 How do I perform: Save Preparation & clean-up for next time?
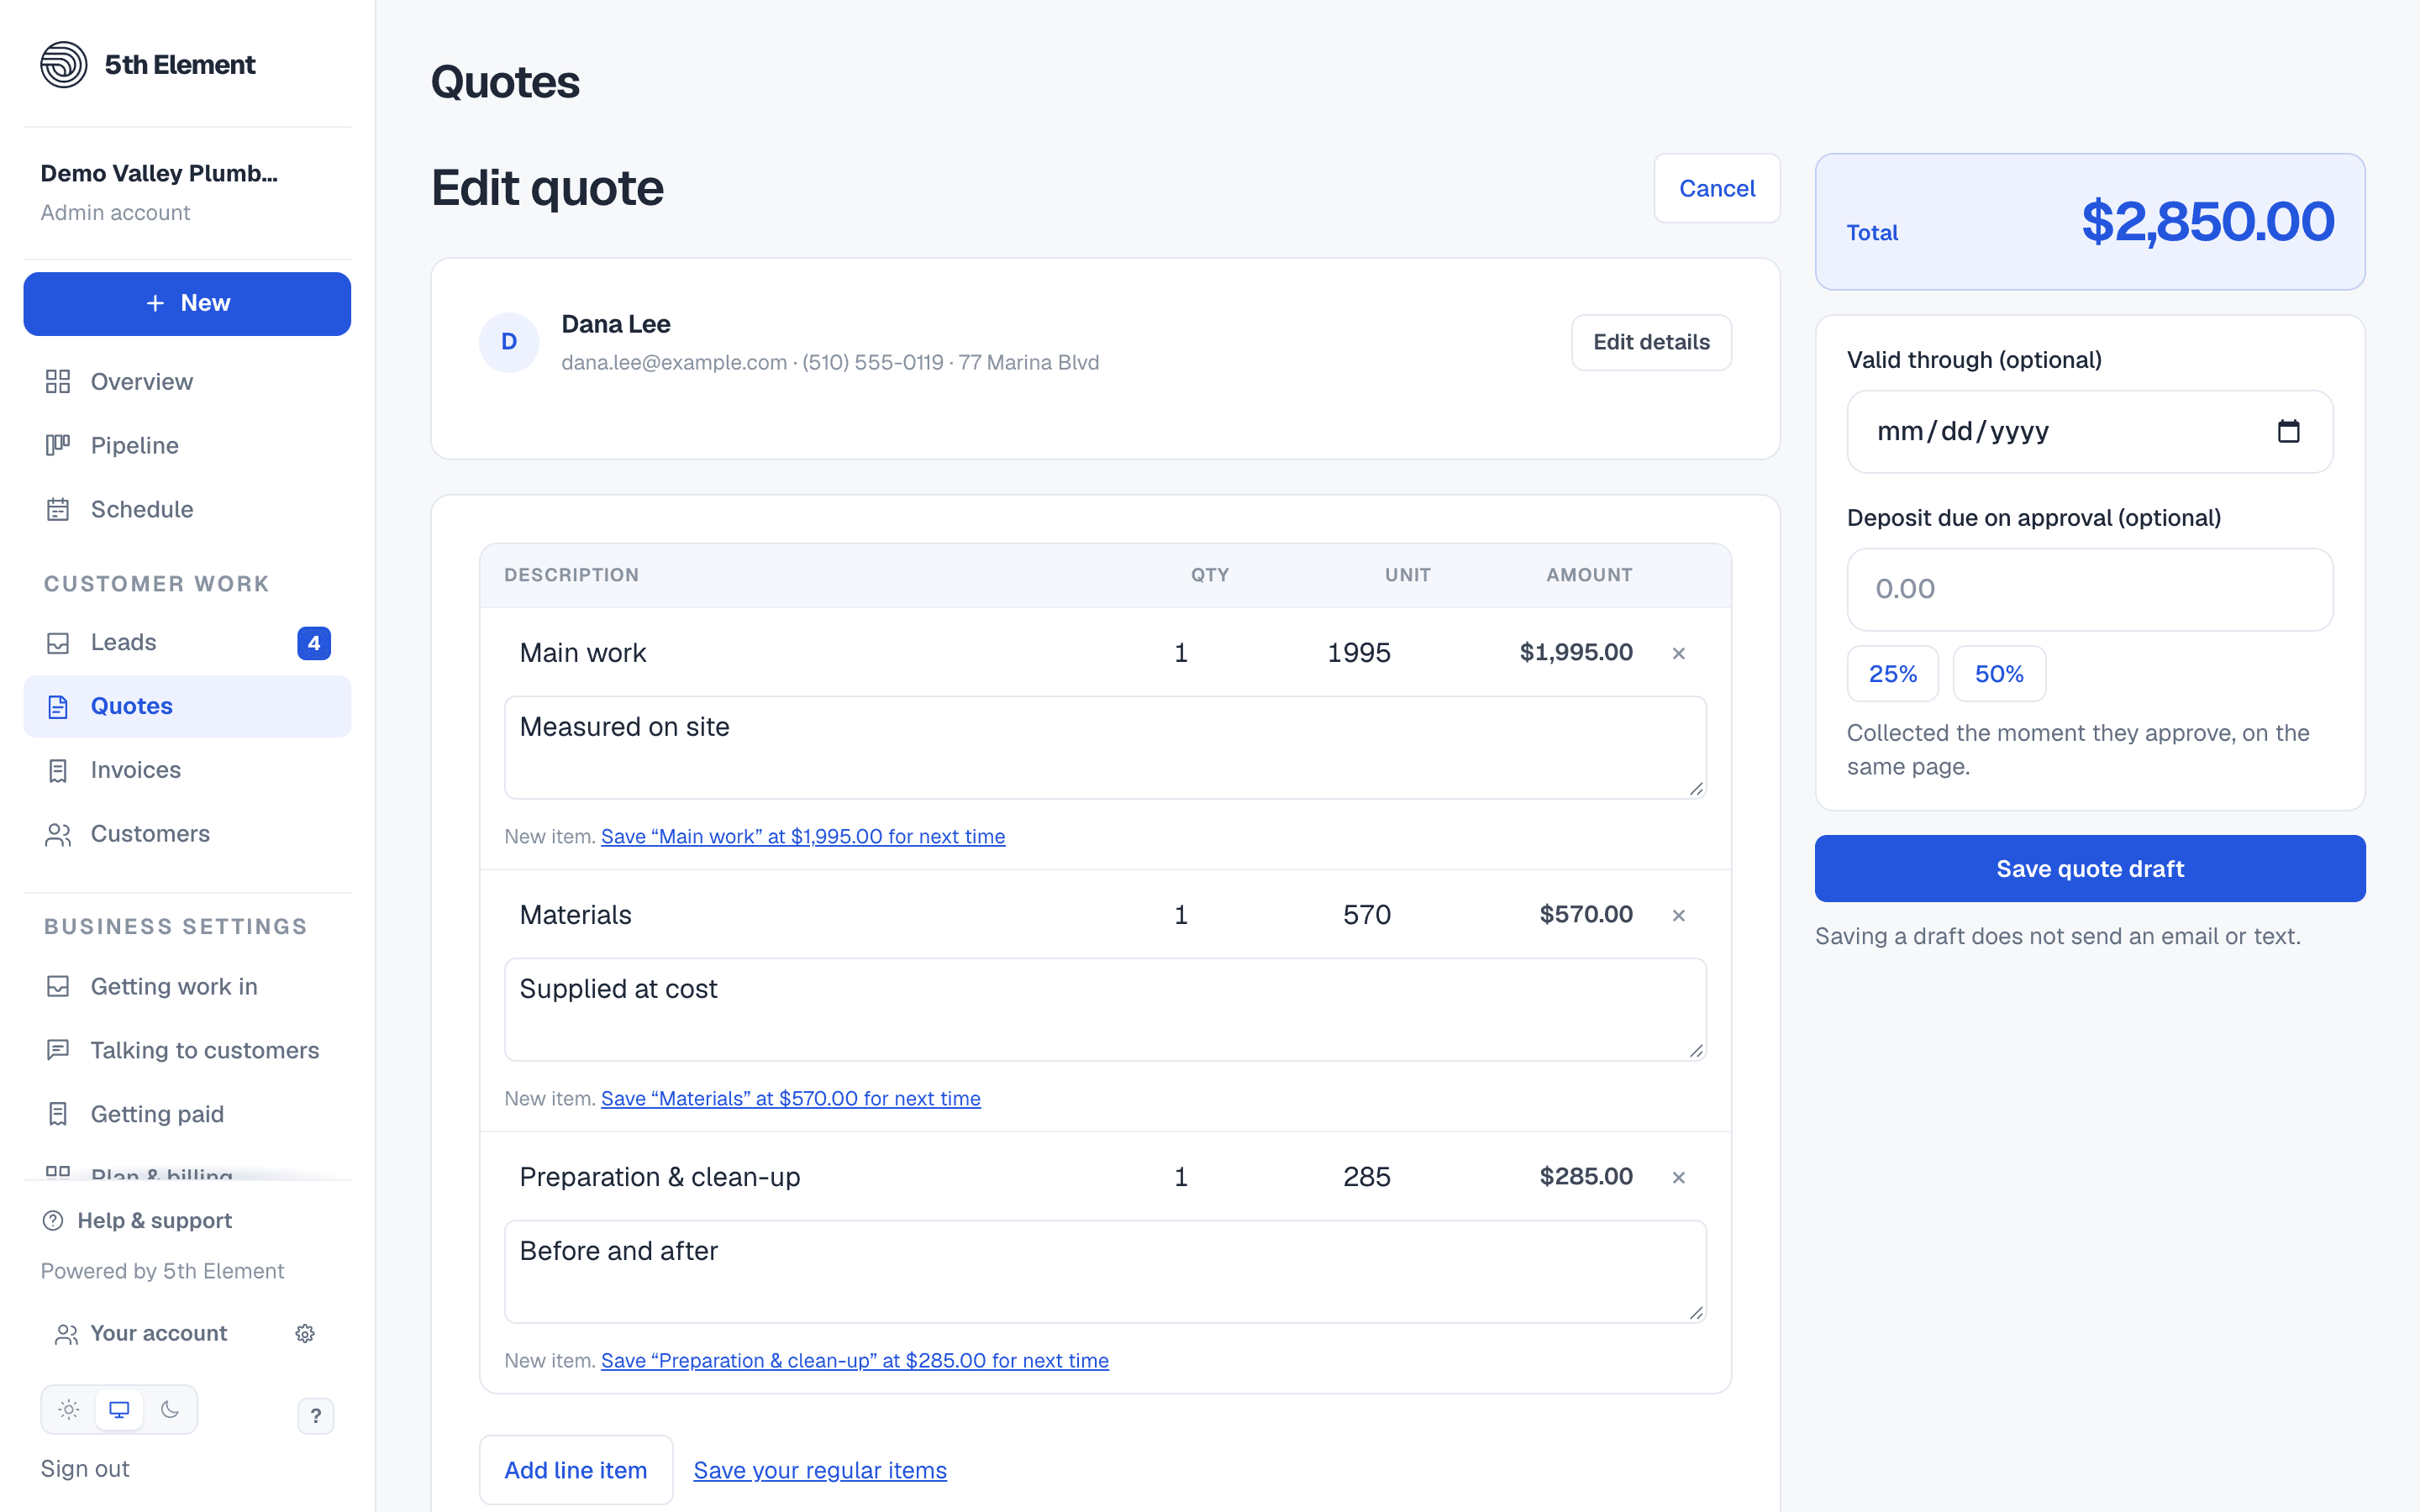coord(855,1361)
